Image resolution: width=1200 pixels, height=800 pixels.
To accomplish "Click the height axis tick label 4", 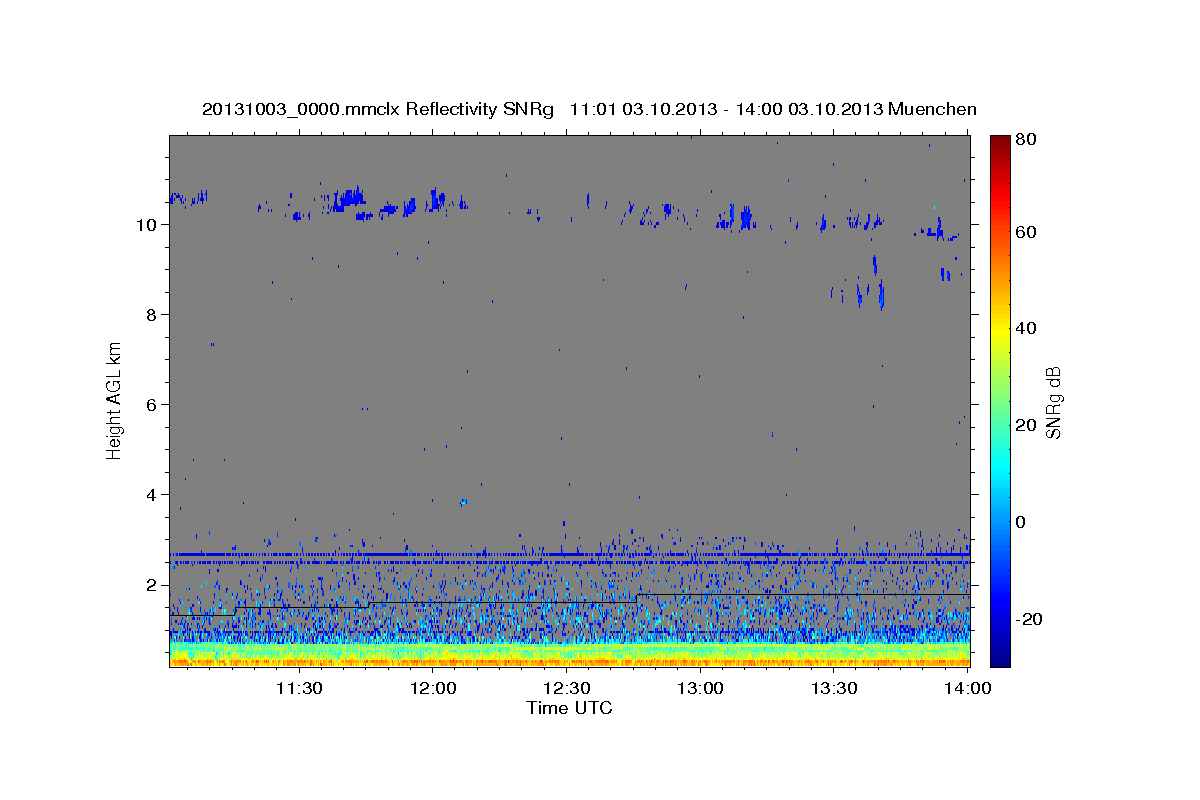I will click(152, 495).
